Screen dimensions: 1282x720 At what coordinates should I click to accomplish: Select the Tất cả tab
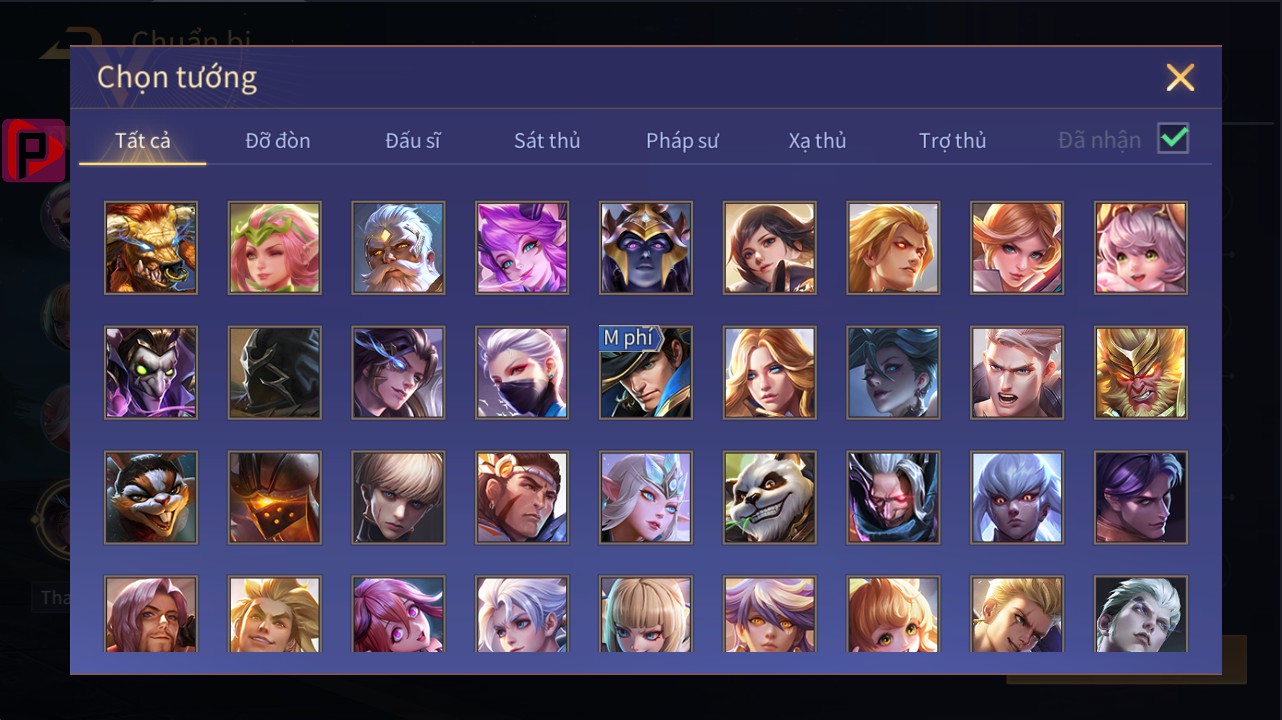[x=143, y=141]
